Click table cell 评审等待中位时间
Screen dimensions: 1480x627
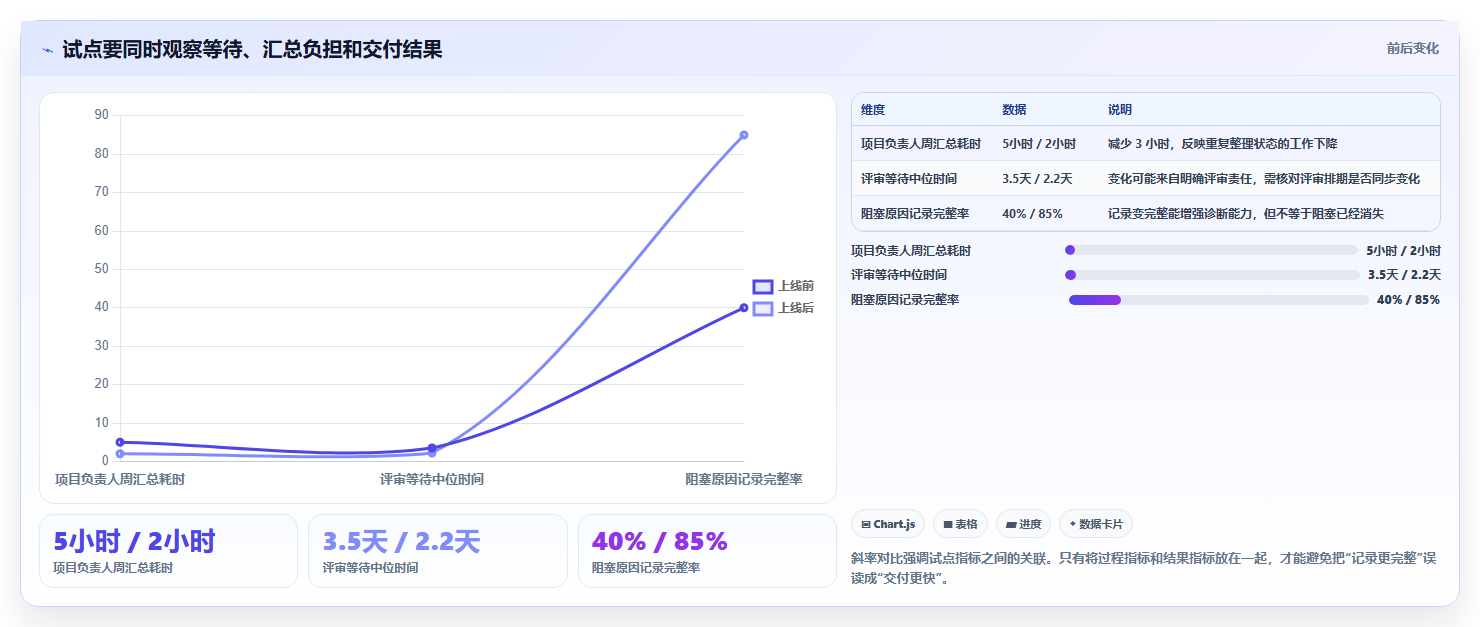(x=909, y=179)
